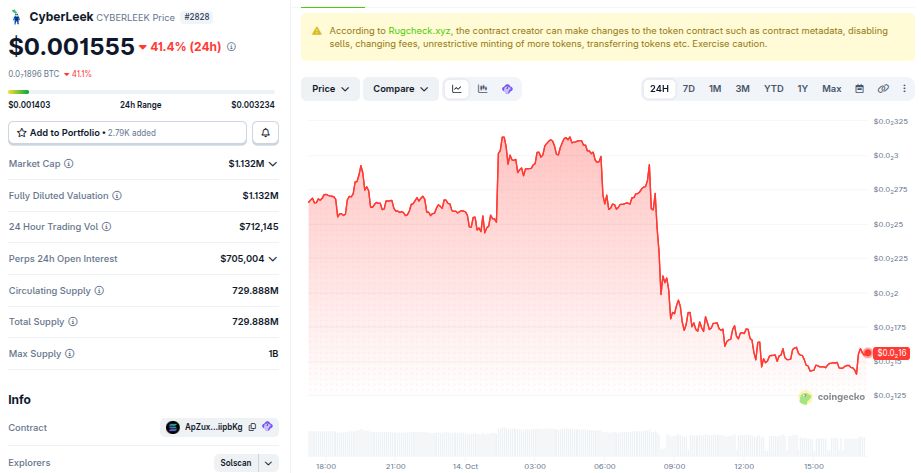Open the calendar date range picker
The height and width of the screenshot is (473, 921).
(x=859, y=89)
